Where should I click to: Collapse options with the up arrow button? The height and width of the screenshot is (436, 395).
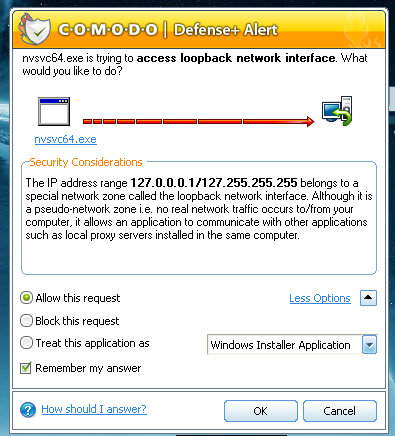tap(368, 298)
